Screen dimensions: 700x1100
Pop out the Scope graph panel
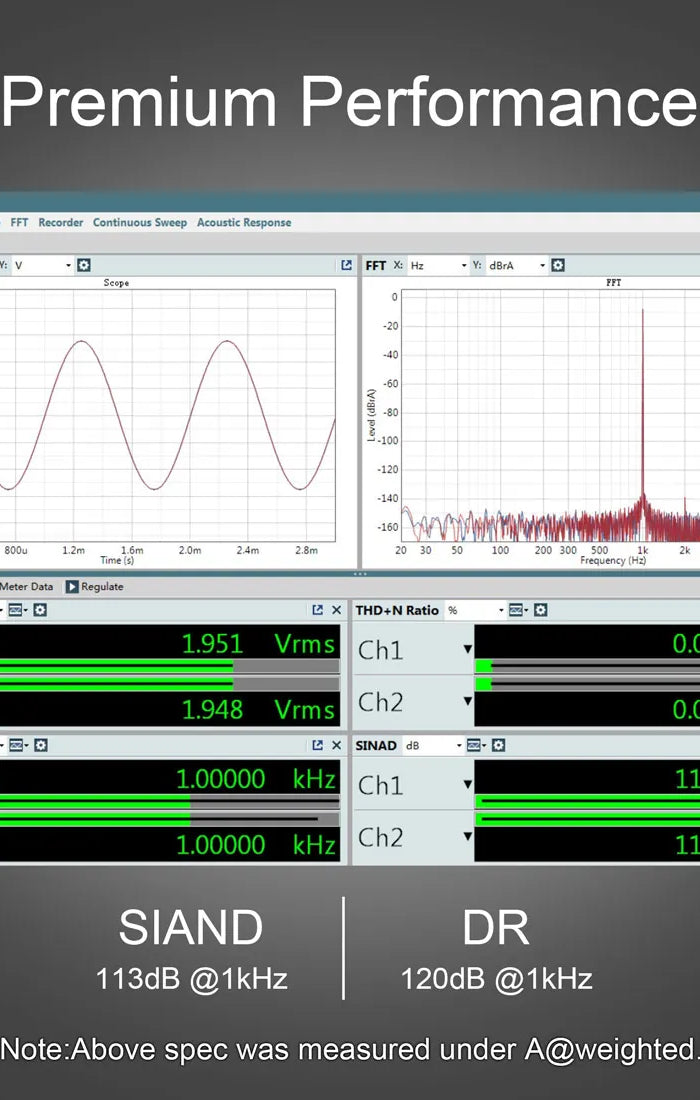click(346, 265)
